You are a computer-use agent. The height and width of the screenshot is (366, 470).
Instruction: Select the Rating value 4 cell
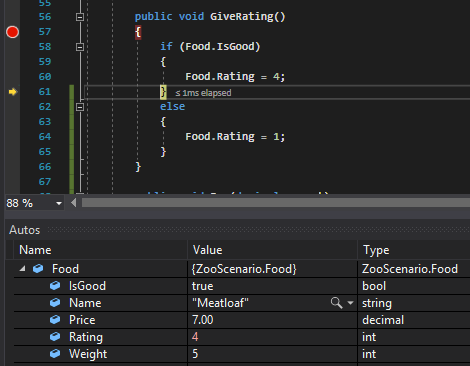272,337
